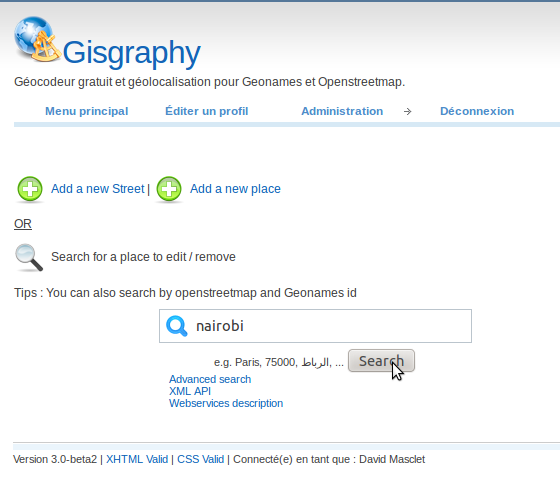Open the CSS Valid footer link
560x492 pixels.
pos(200,459)
